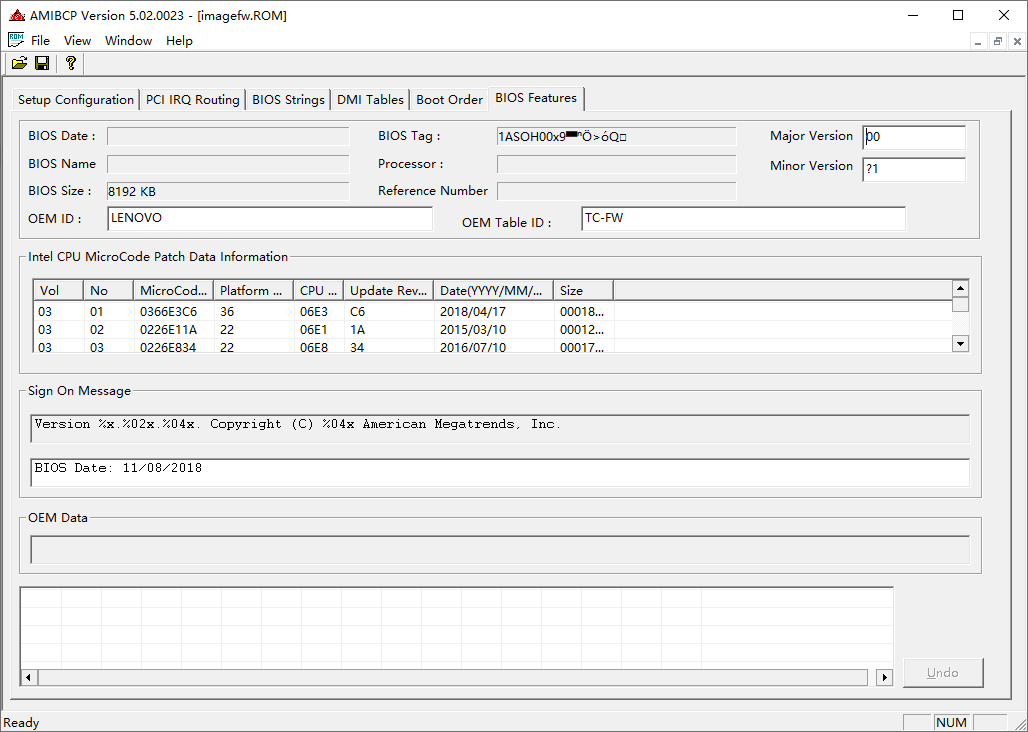Click the NUM indicator in status bar
The height and width of the screenshot is (732, 1028).
(x=951, y=722)
